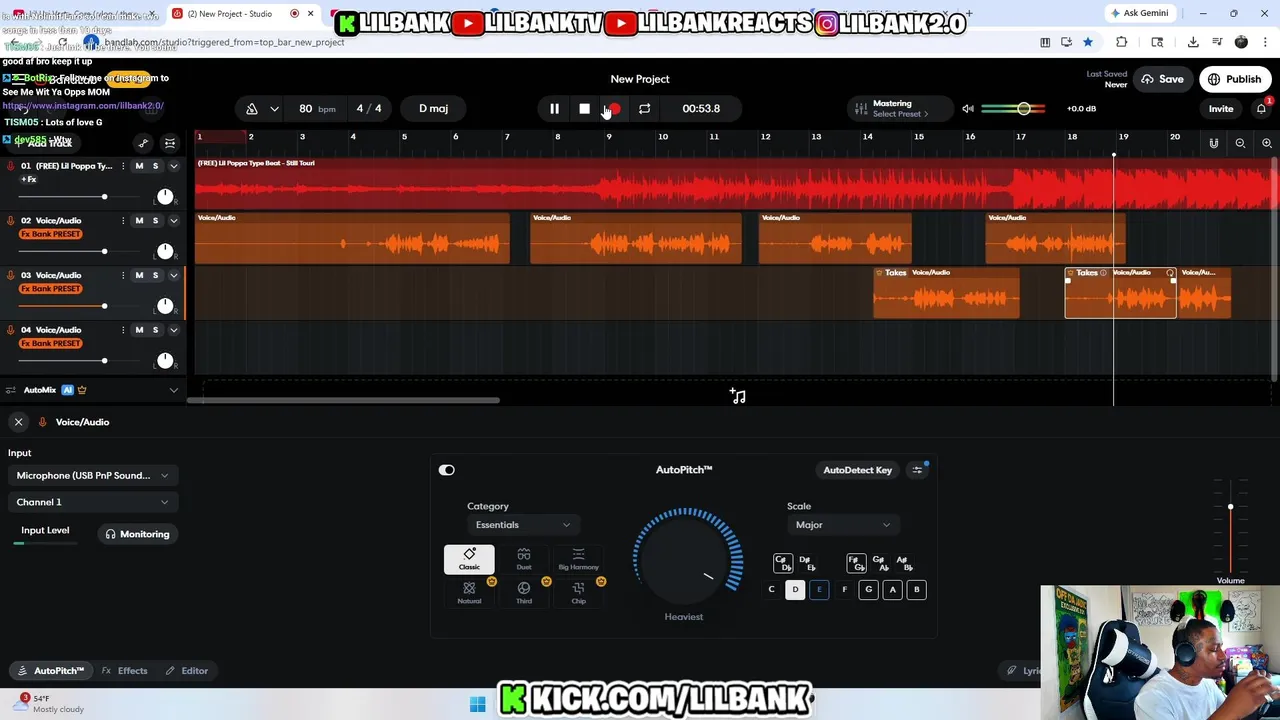The height and width of the screenshot is (720, 1280).
Task: Mute track 03 Voice/Audio
Action: click(139, 275)
